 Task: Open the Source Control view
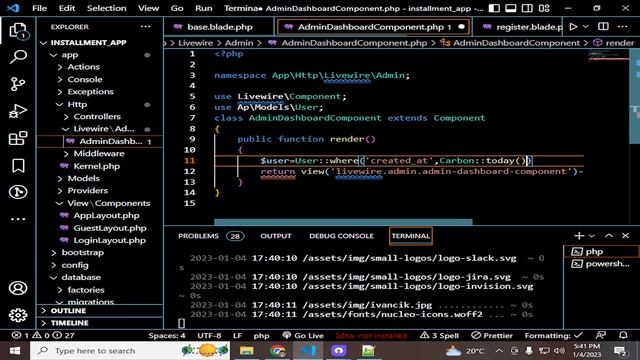pos(18,84)
